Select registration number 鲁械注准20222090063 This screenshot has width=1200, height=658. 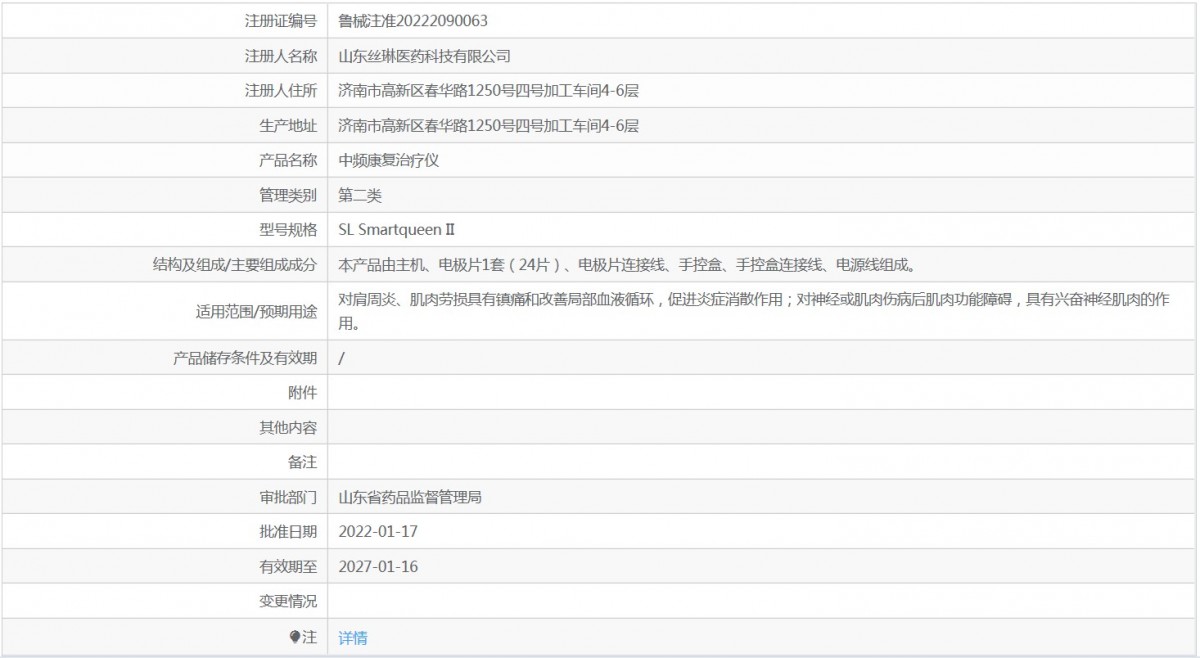pos(413,20)
